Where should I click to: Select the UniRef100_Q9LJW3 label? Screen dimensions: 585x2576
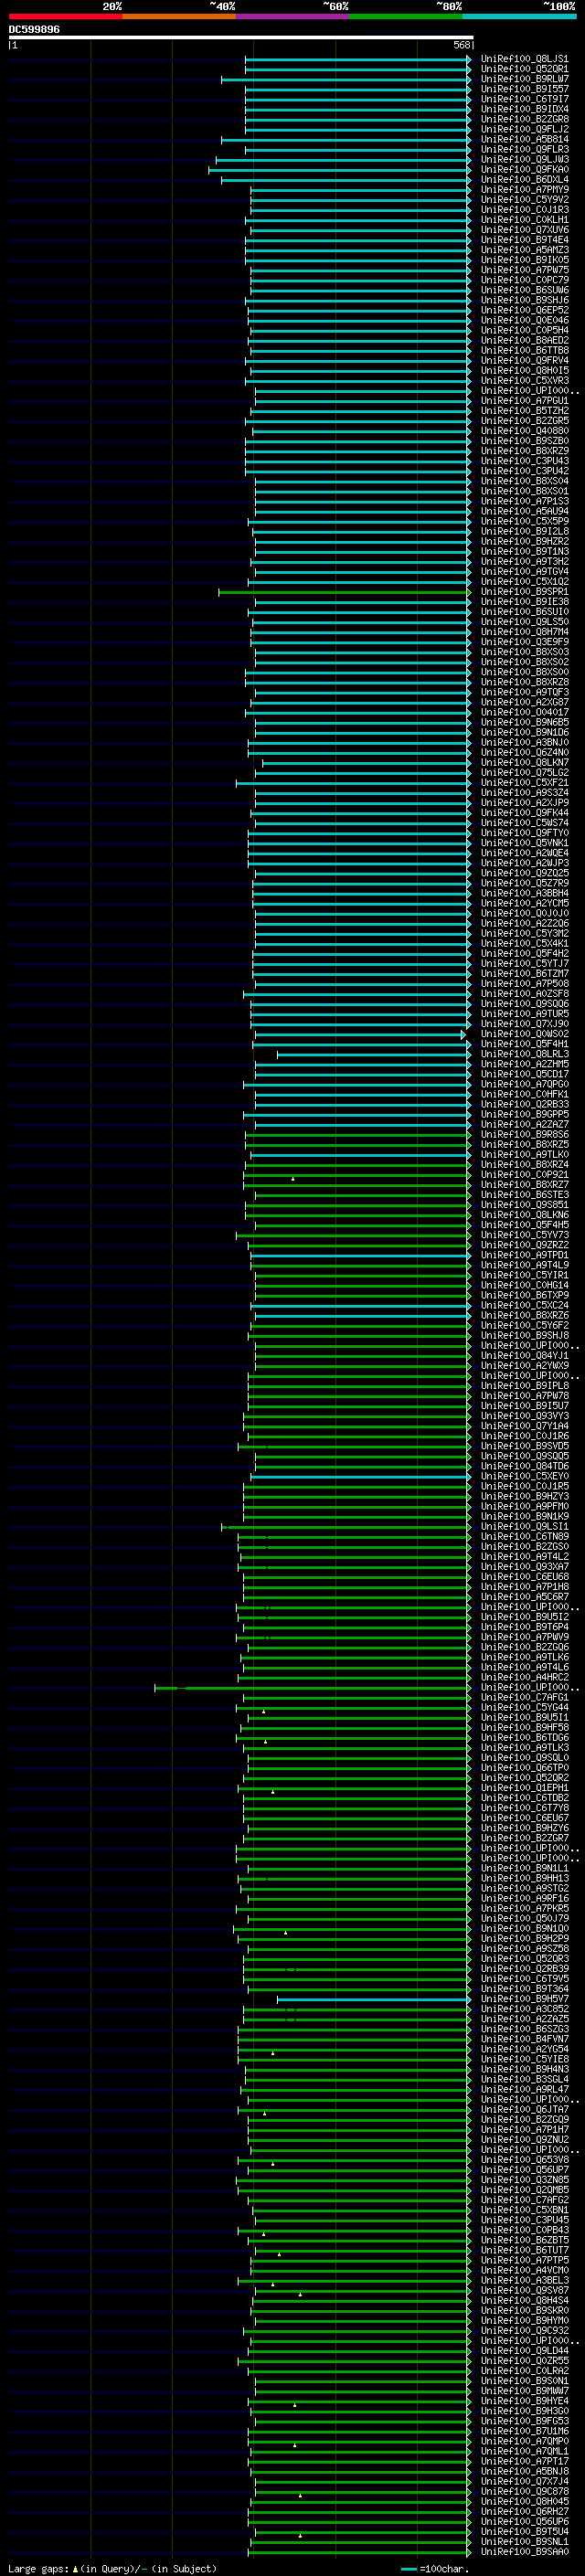pos(525,160)
